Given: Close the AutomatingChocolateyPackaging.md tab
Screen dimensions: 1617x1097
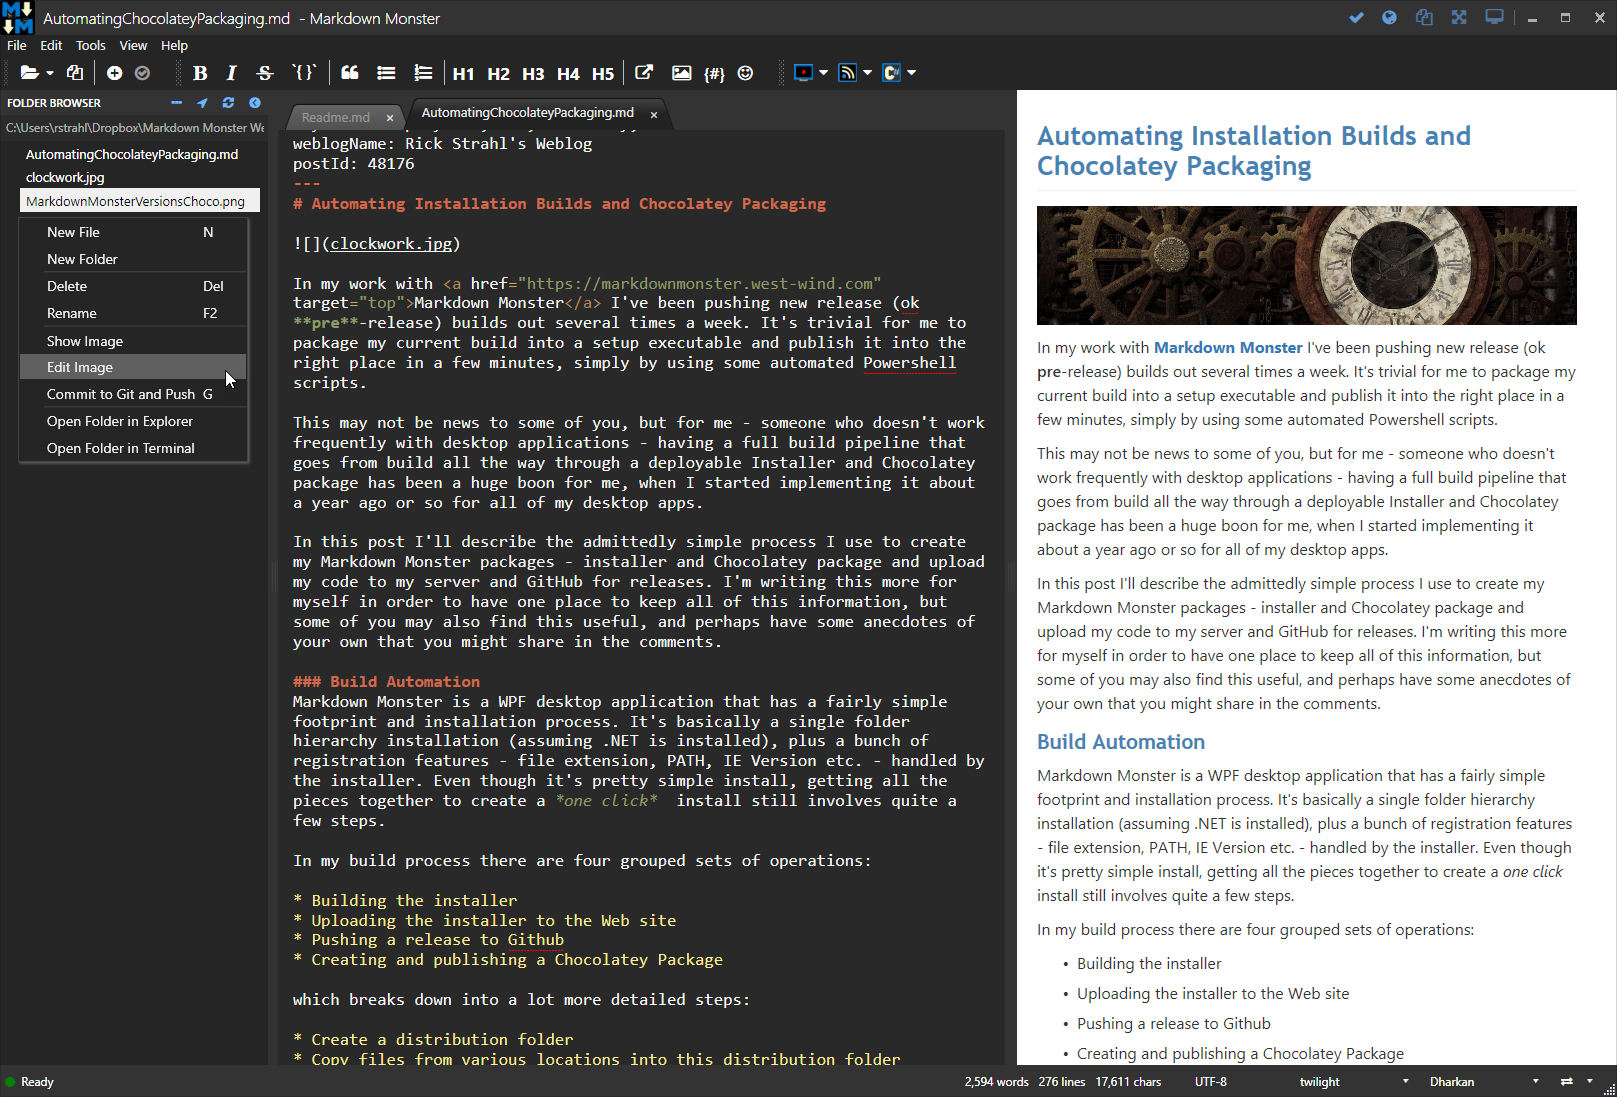Looking at the screenshot, I should [x=654, y=115].
